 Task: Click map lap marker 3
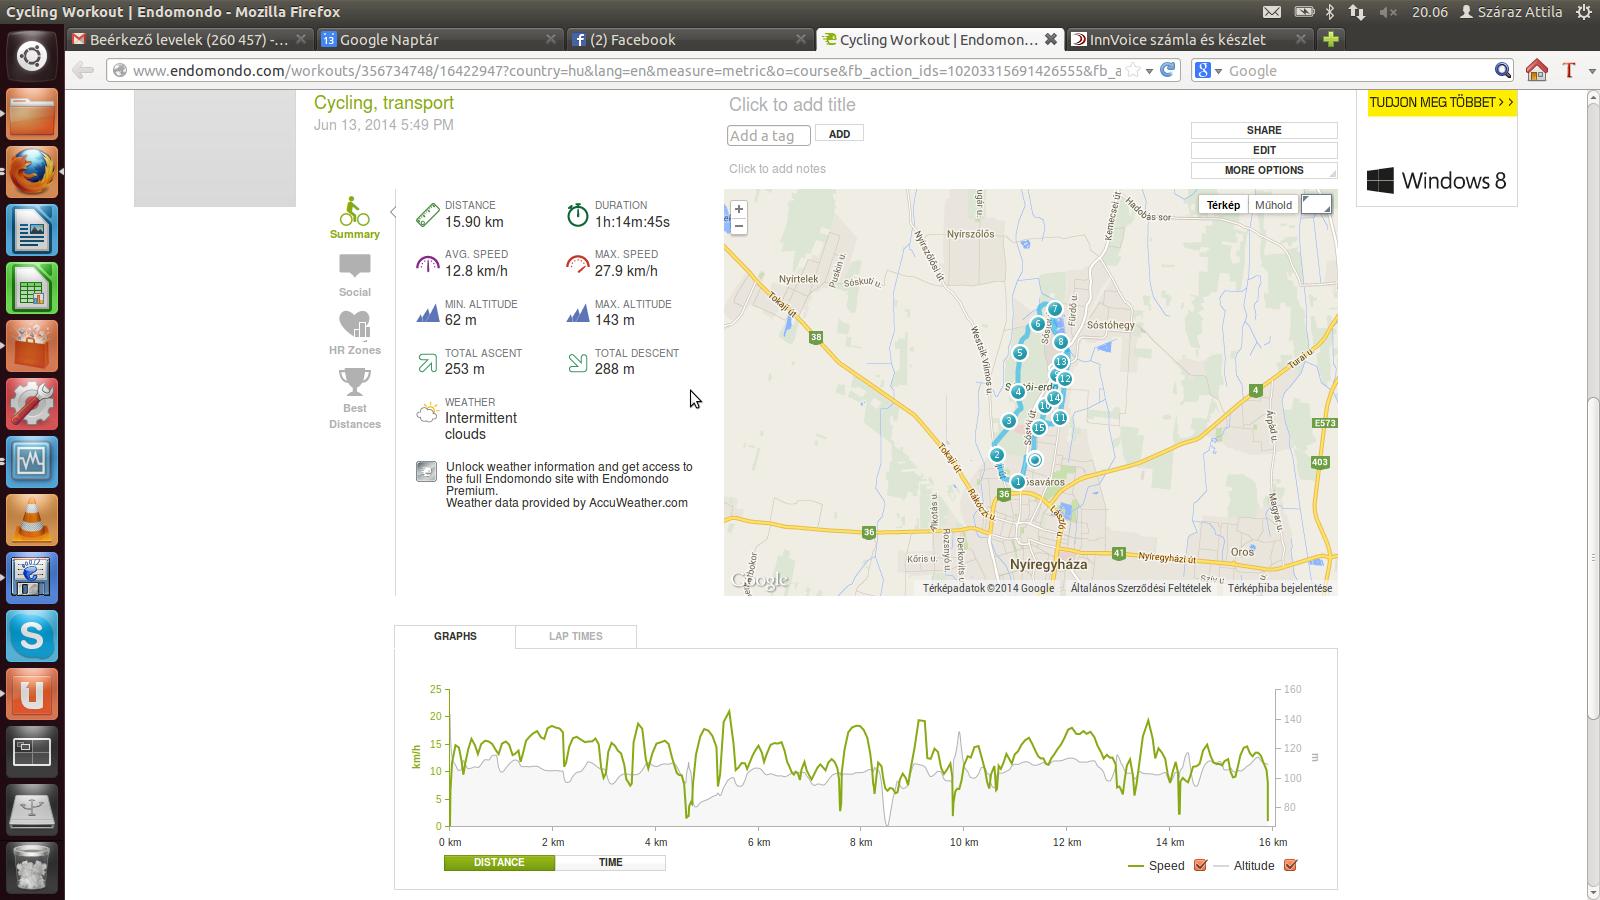pyautogui.click(x=1009, y=421)
